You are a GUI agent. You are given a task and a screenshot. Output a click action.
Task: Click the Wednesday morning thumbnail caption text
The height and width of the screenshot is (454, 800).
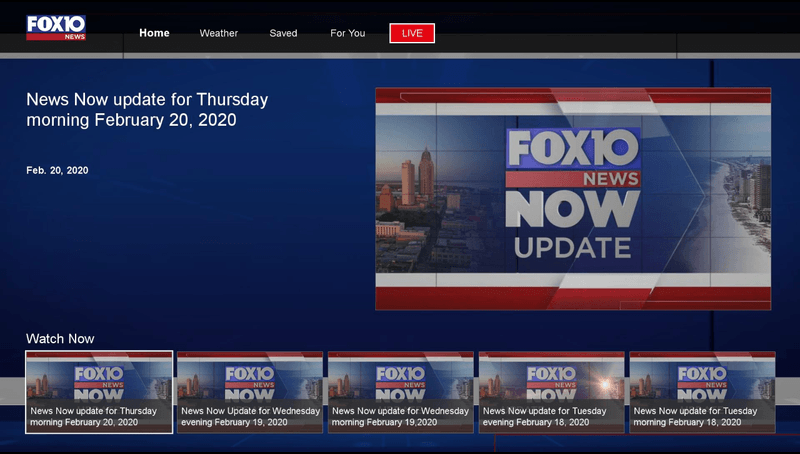click(400, 417)
